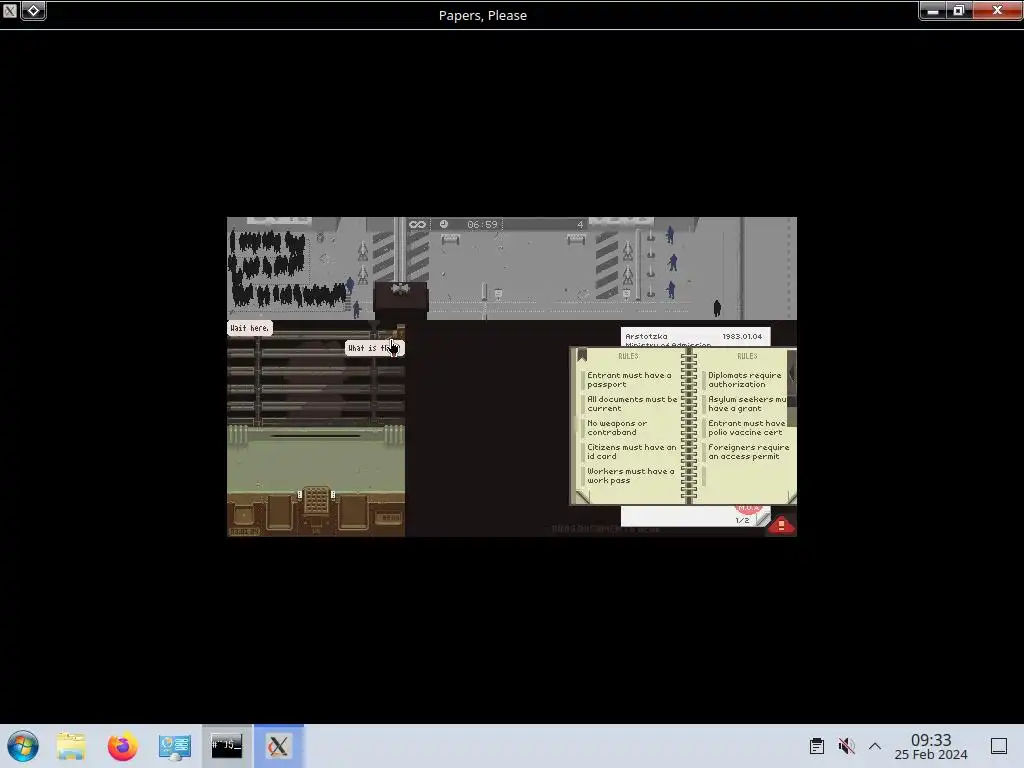The image size is (1024, 768).
Task: Click the 06:59 time display
Action: [x=482, y=224]
